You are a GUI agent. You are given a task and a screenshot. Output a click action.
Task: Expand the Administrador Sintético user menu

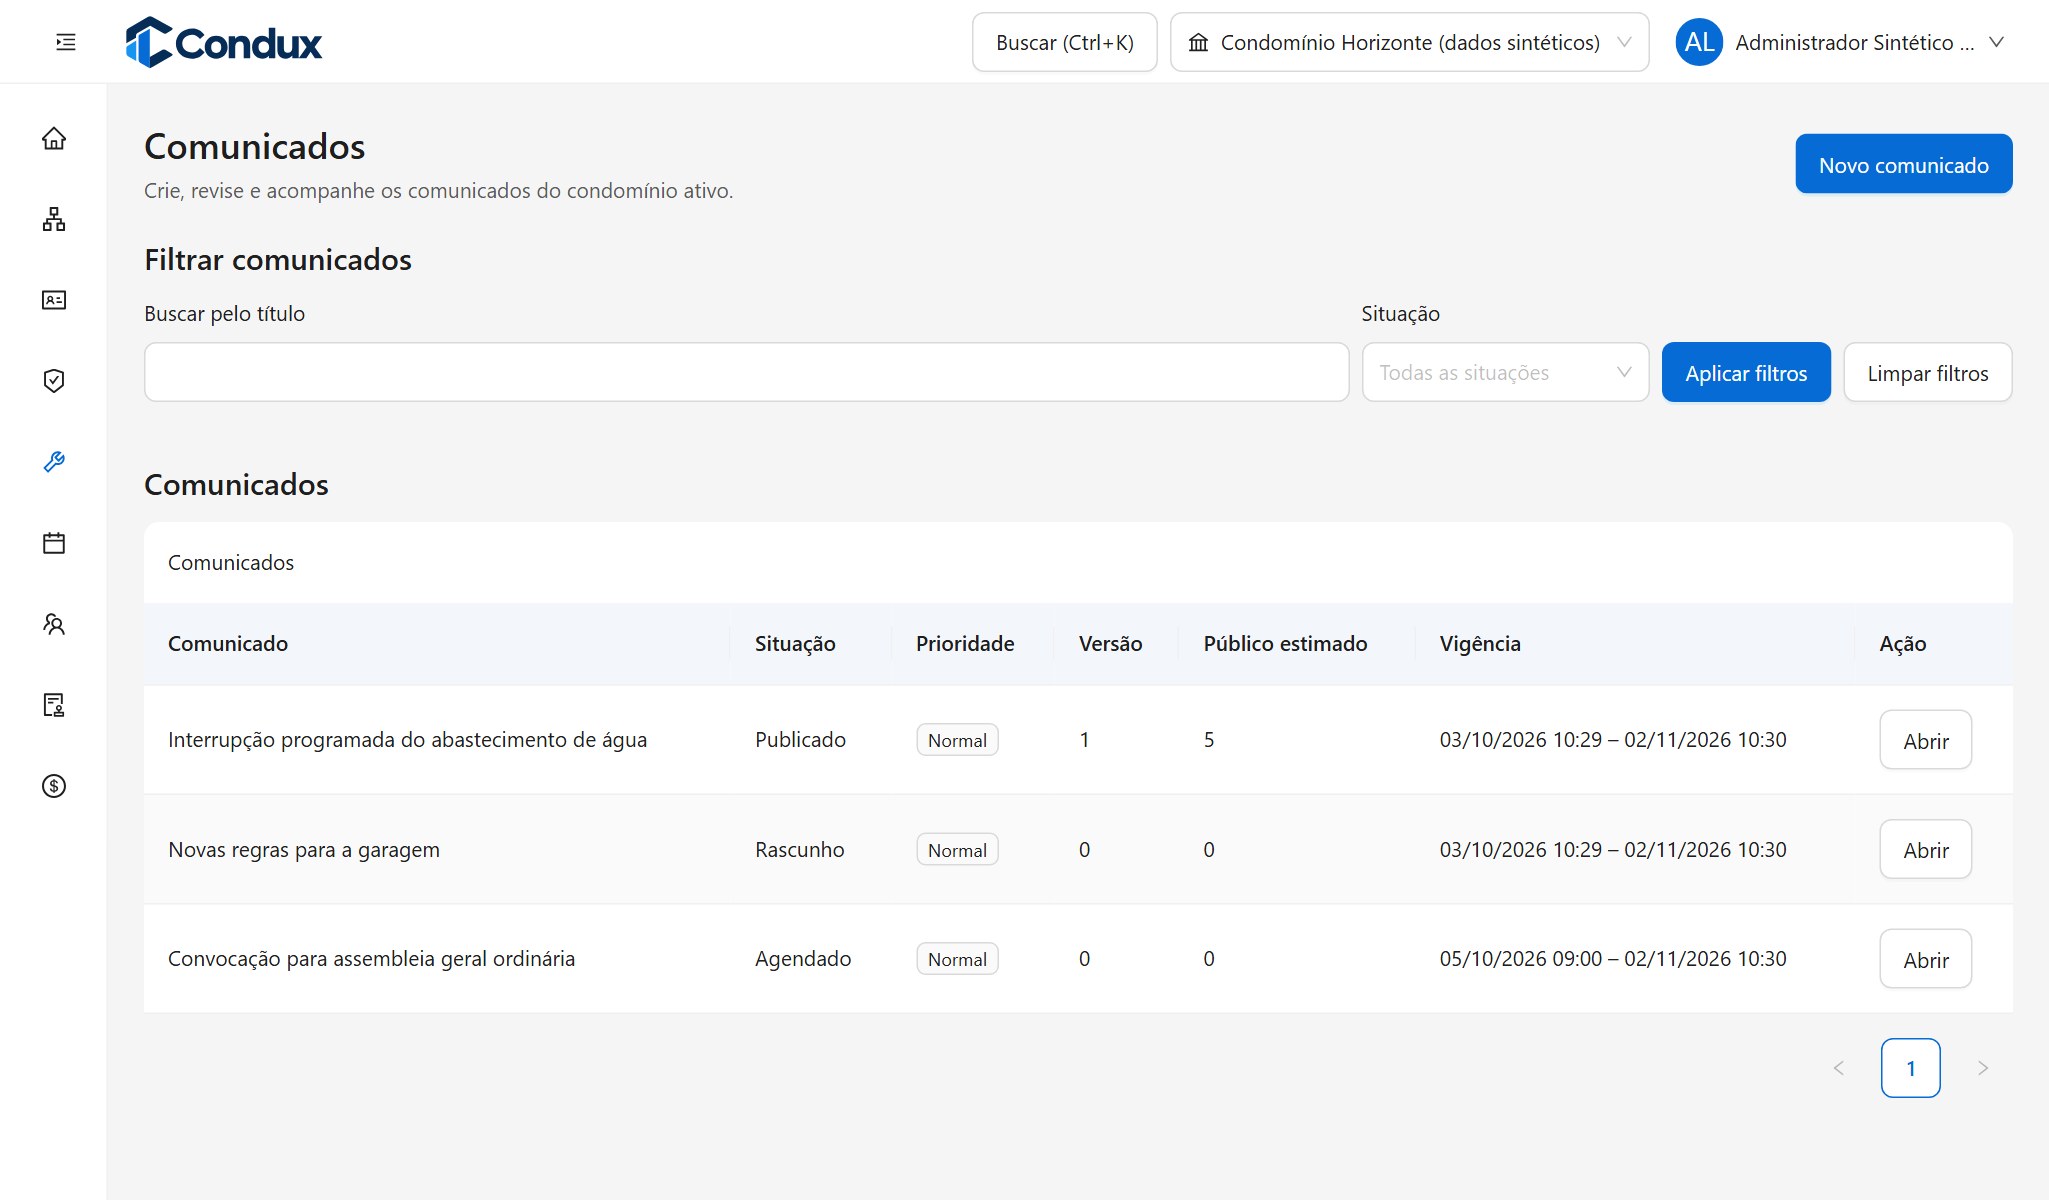[1842, 42]
